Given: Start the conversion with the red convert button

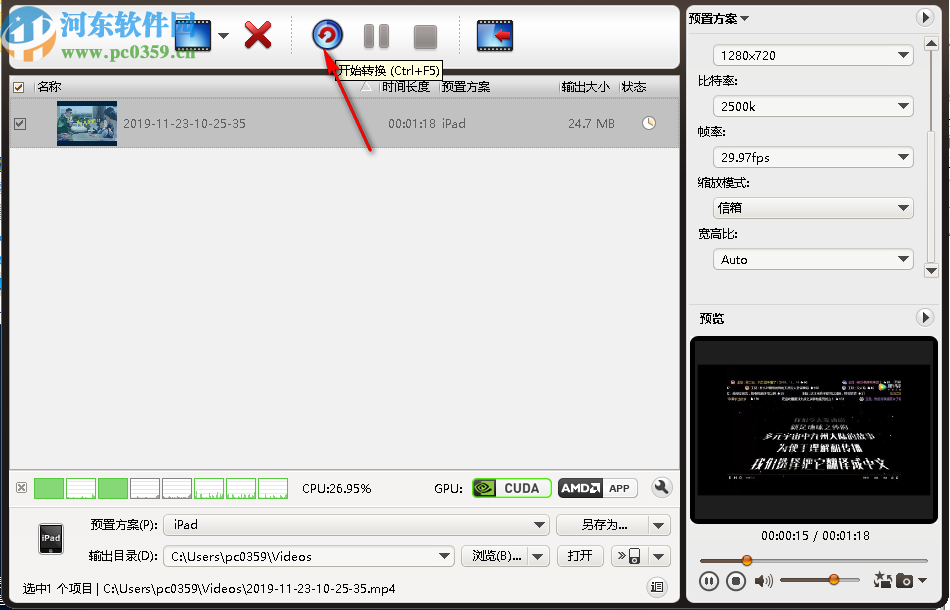Looking at the screenshot, I should 327,36.
